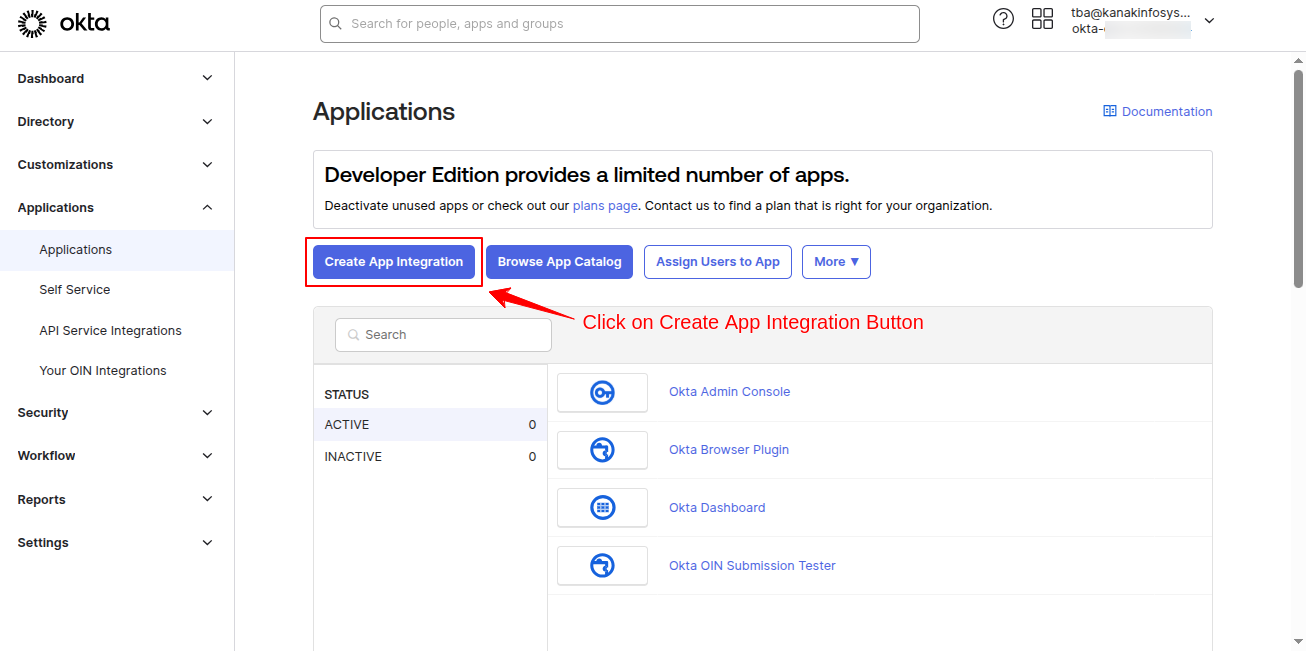Select the Security sidebar label

(x=43, y=413)
